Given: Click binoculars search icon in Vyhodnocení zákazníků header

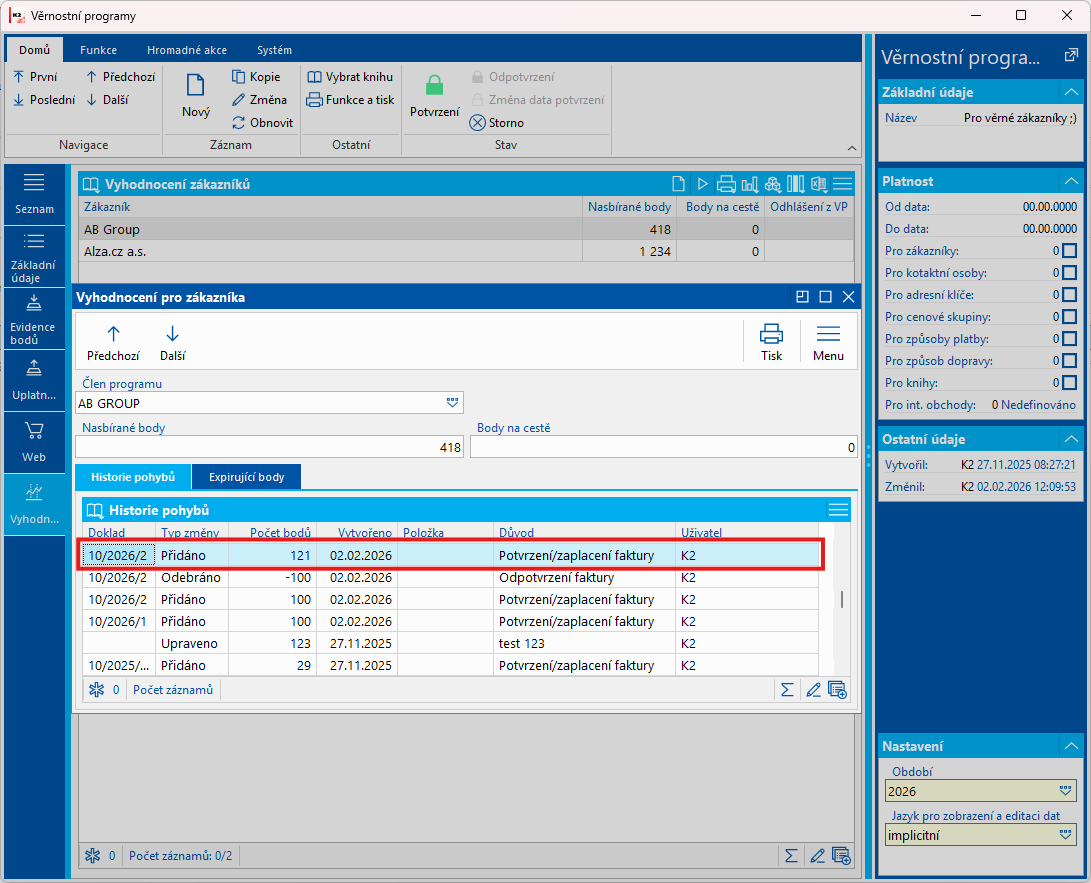Looking at the screenshot, I should pos(773,184).
